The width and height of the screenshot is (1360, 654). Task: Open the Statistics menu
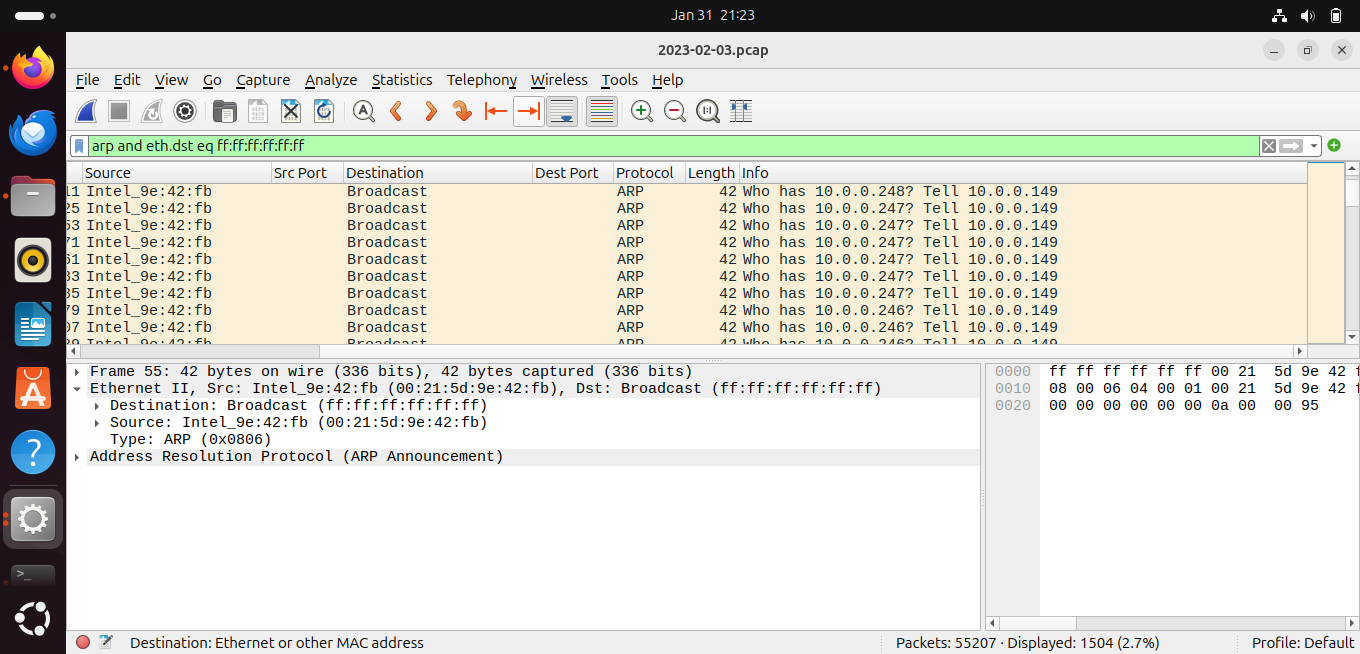(402, 80)
